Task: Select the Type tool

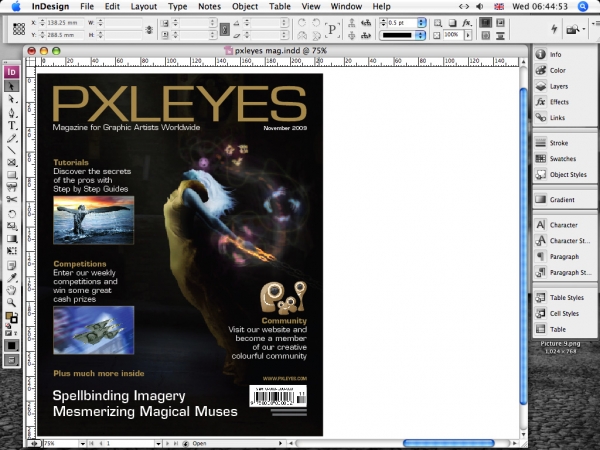Action: pos(11,125)
